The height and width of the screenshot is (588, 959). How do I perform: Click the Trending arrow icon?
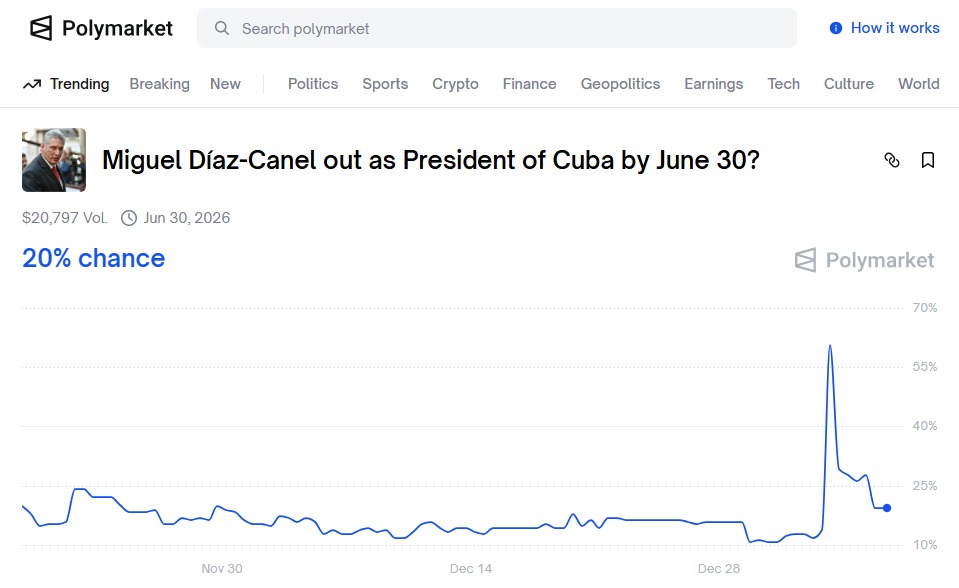(x=32, y=84)
